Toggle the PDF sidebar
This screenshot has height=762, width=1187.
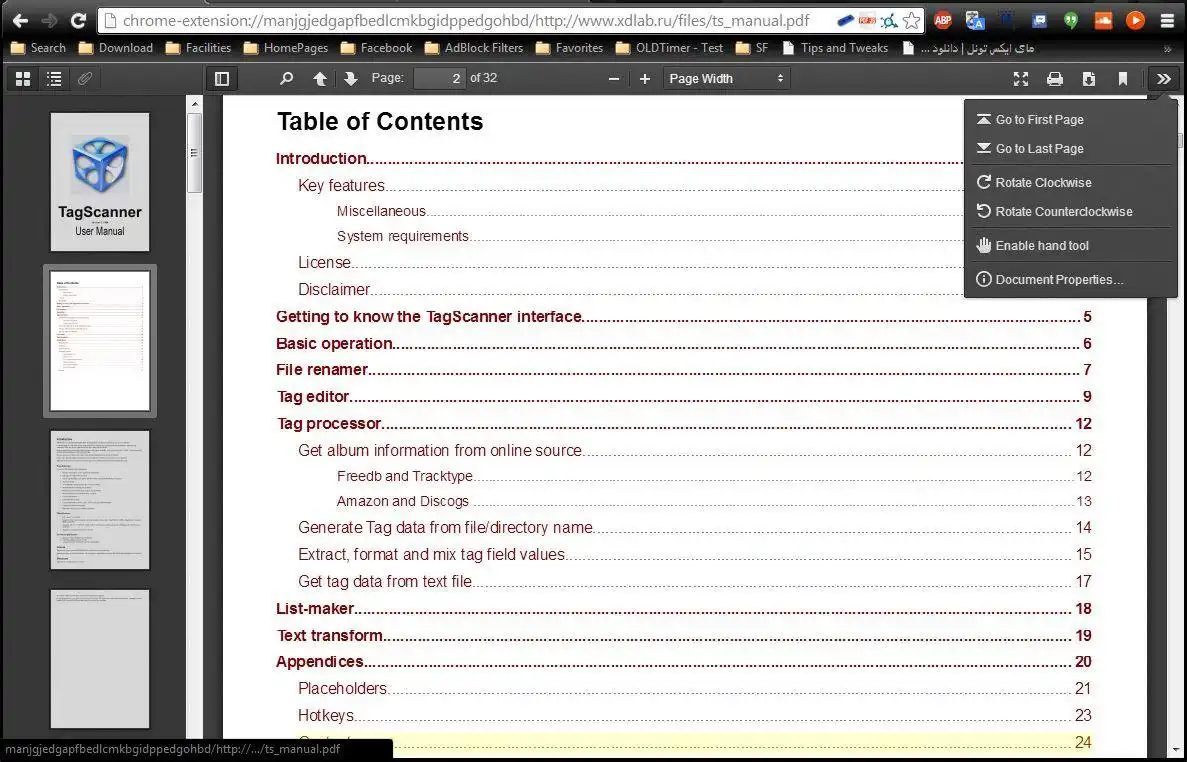pyautogui.click(x=222, y=79)
